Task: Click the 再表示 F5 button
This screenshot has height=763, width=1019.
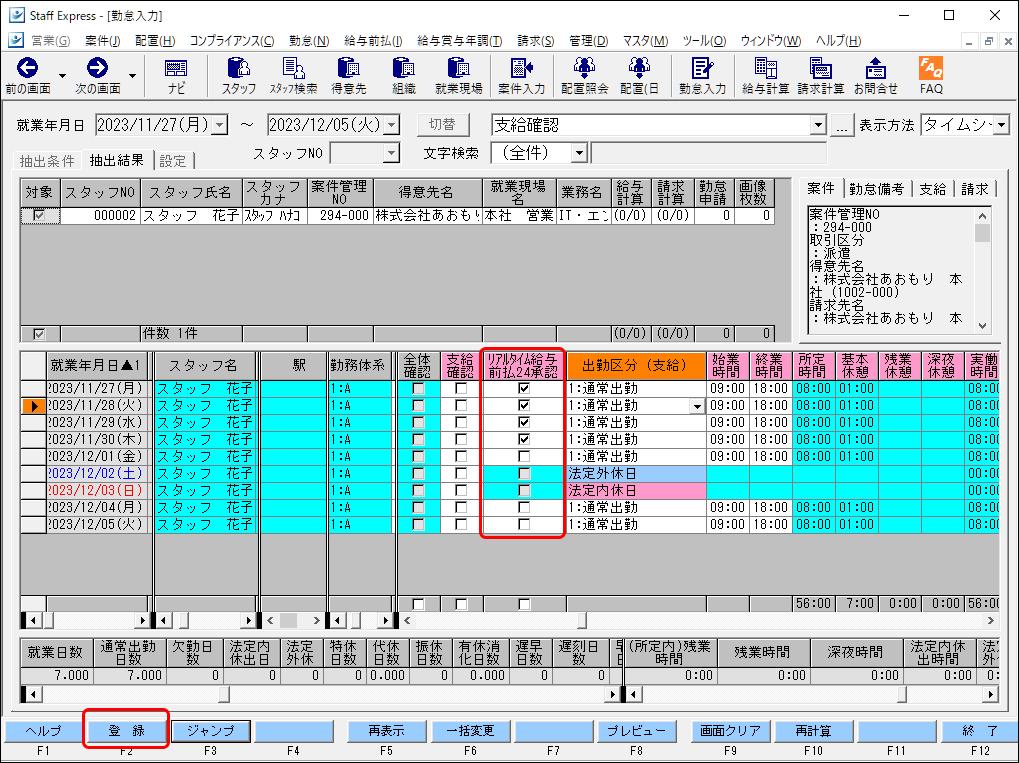Action: 386,731
